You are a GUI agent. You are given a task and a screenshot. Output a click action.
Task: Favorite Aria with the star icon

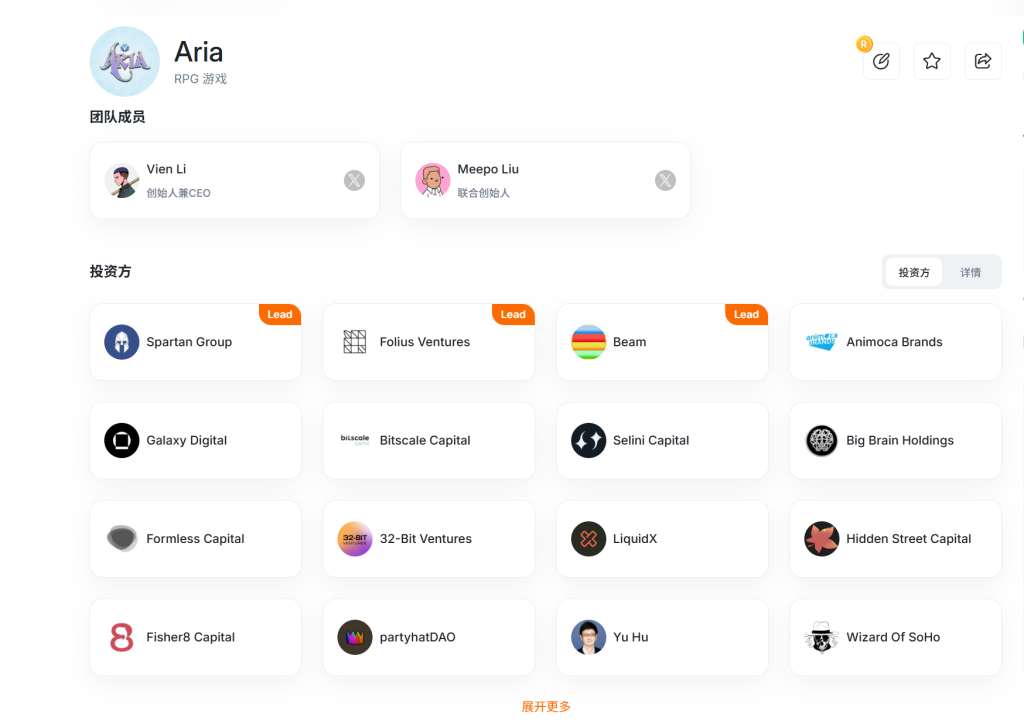[932, 61]
